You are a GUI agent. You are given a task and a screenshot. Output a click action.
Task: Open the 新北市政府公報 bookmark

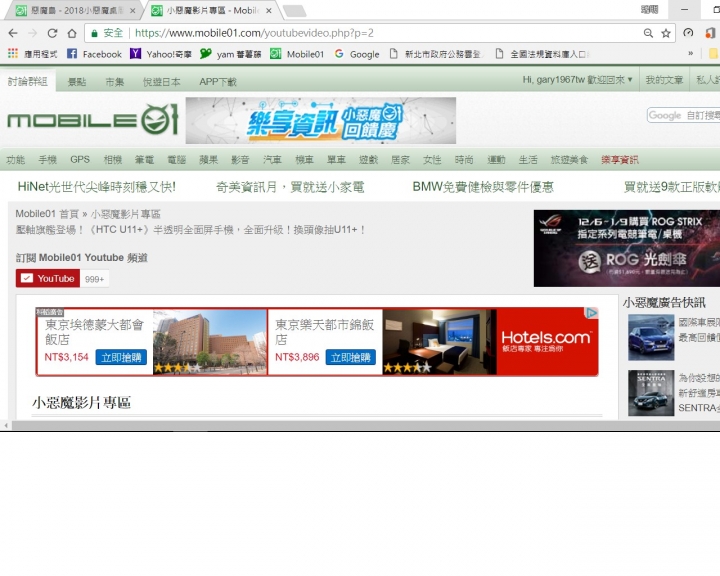point(435,54)
